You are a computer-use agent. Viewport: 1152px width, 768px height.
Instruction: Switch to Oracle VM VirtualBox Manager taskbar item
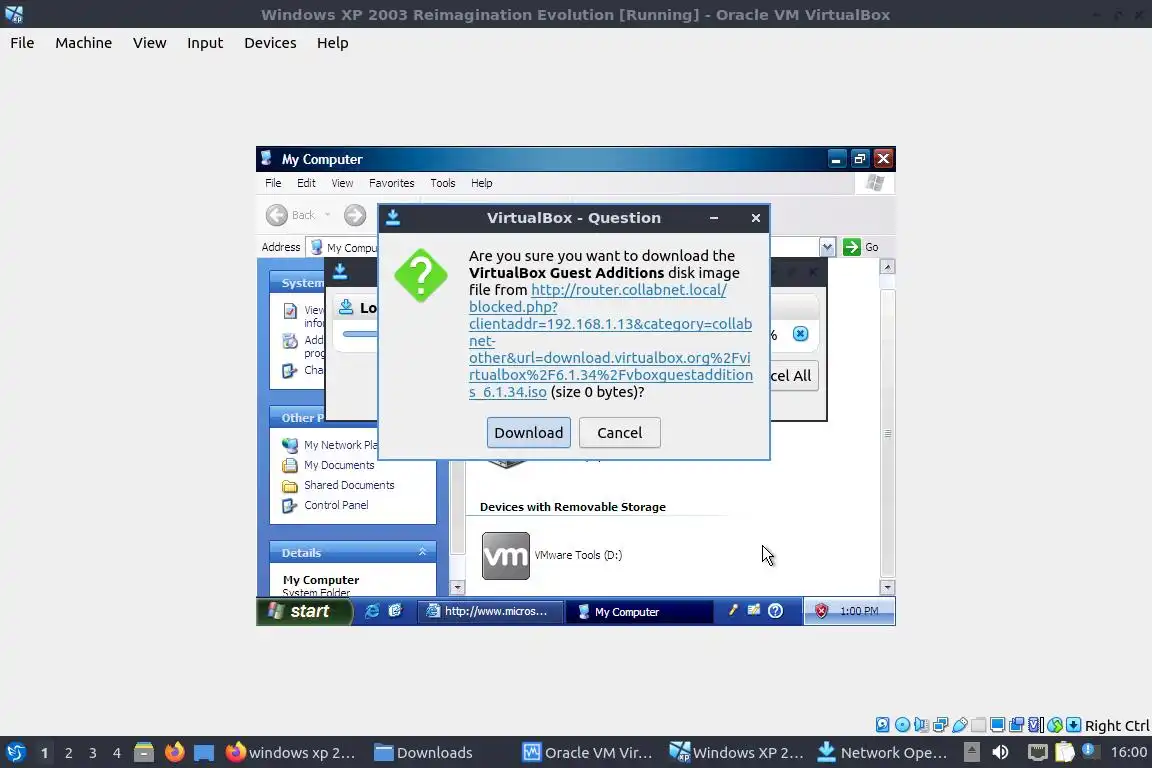[588, 753]
